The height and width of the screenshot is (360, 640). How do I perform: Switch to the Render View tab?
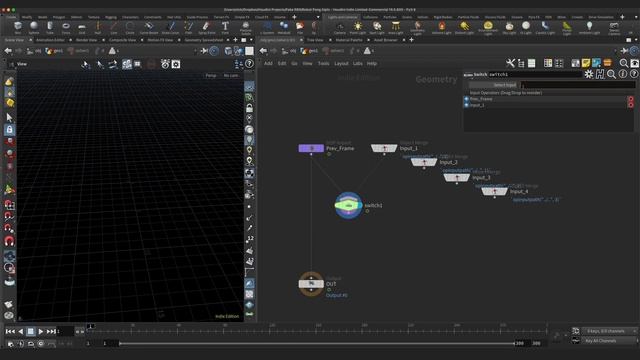pyautogui.click(x=87, y=40)
